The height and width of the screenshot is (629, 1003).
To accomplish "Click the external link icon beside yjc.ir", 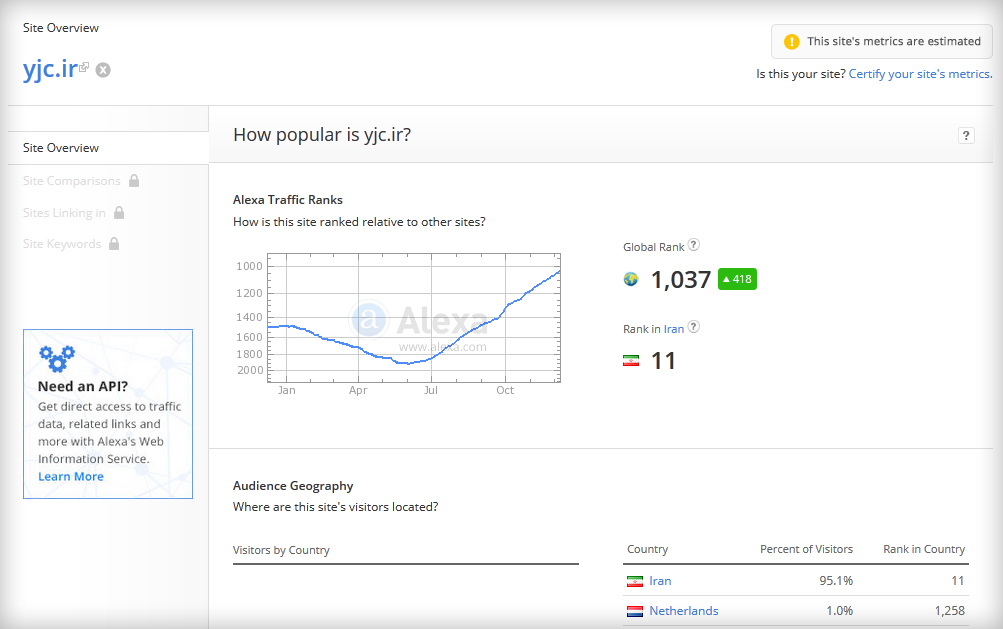I will [84, 67].
